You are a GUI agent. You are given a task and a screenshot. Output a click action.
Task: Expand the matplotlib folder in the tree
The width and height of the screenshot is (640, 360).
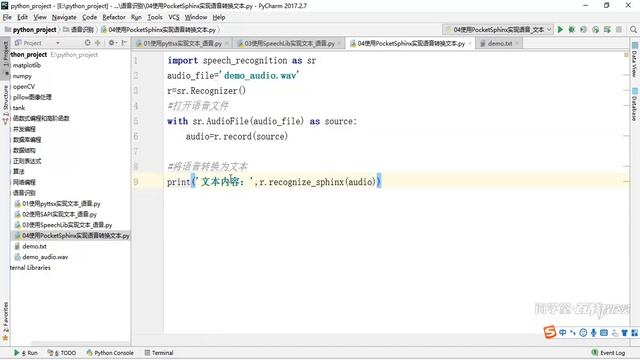[27, 65]
